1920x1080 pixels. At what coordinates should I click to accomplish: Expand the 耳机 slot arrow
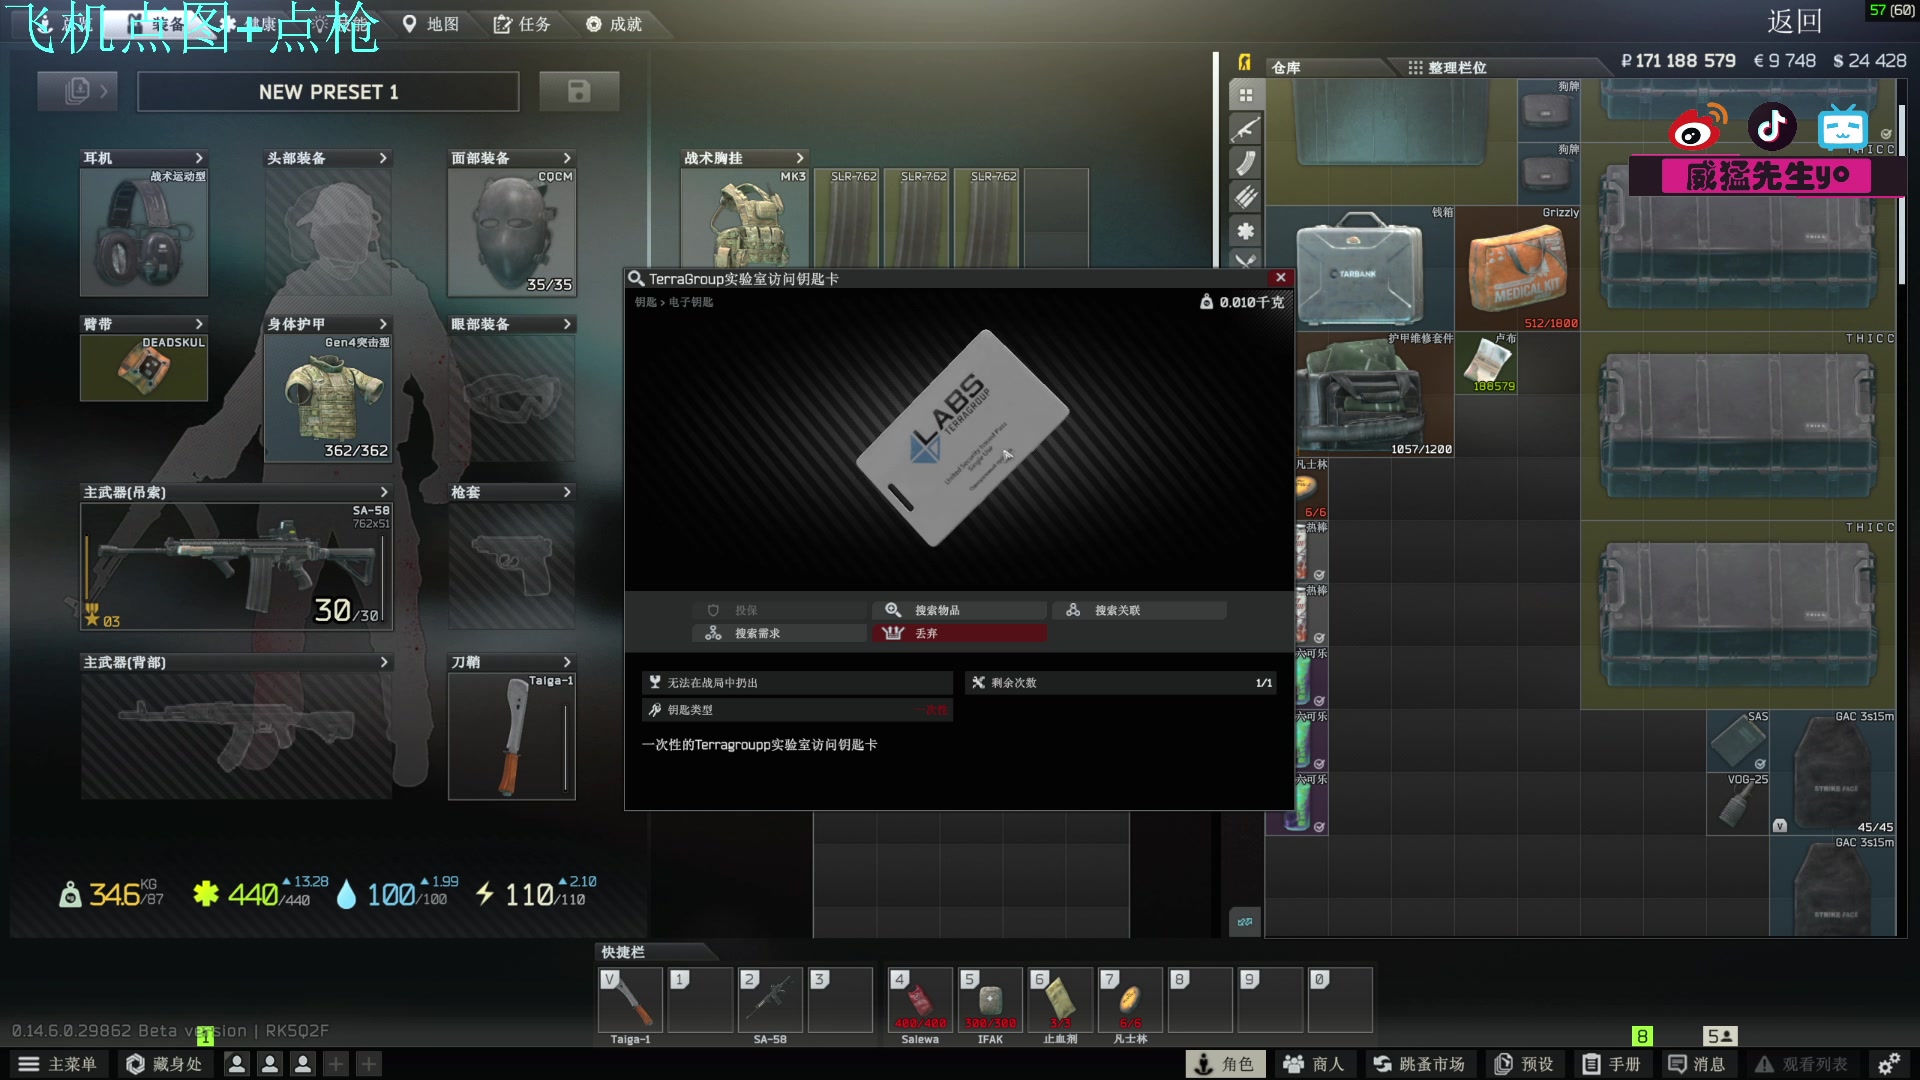(x=199, y=158)
